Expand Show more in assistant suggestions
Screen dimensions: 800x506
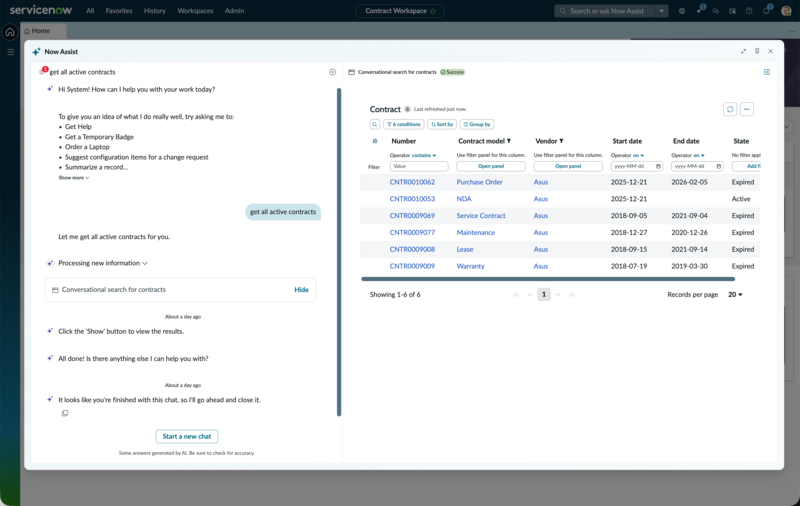73,178
